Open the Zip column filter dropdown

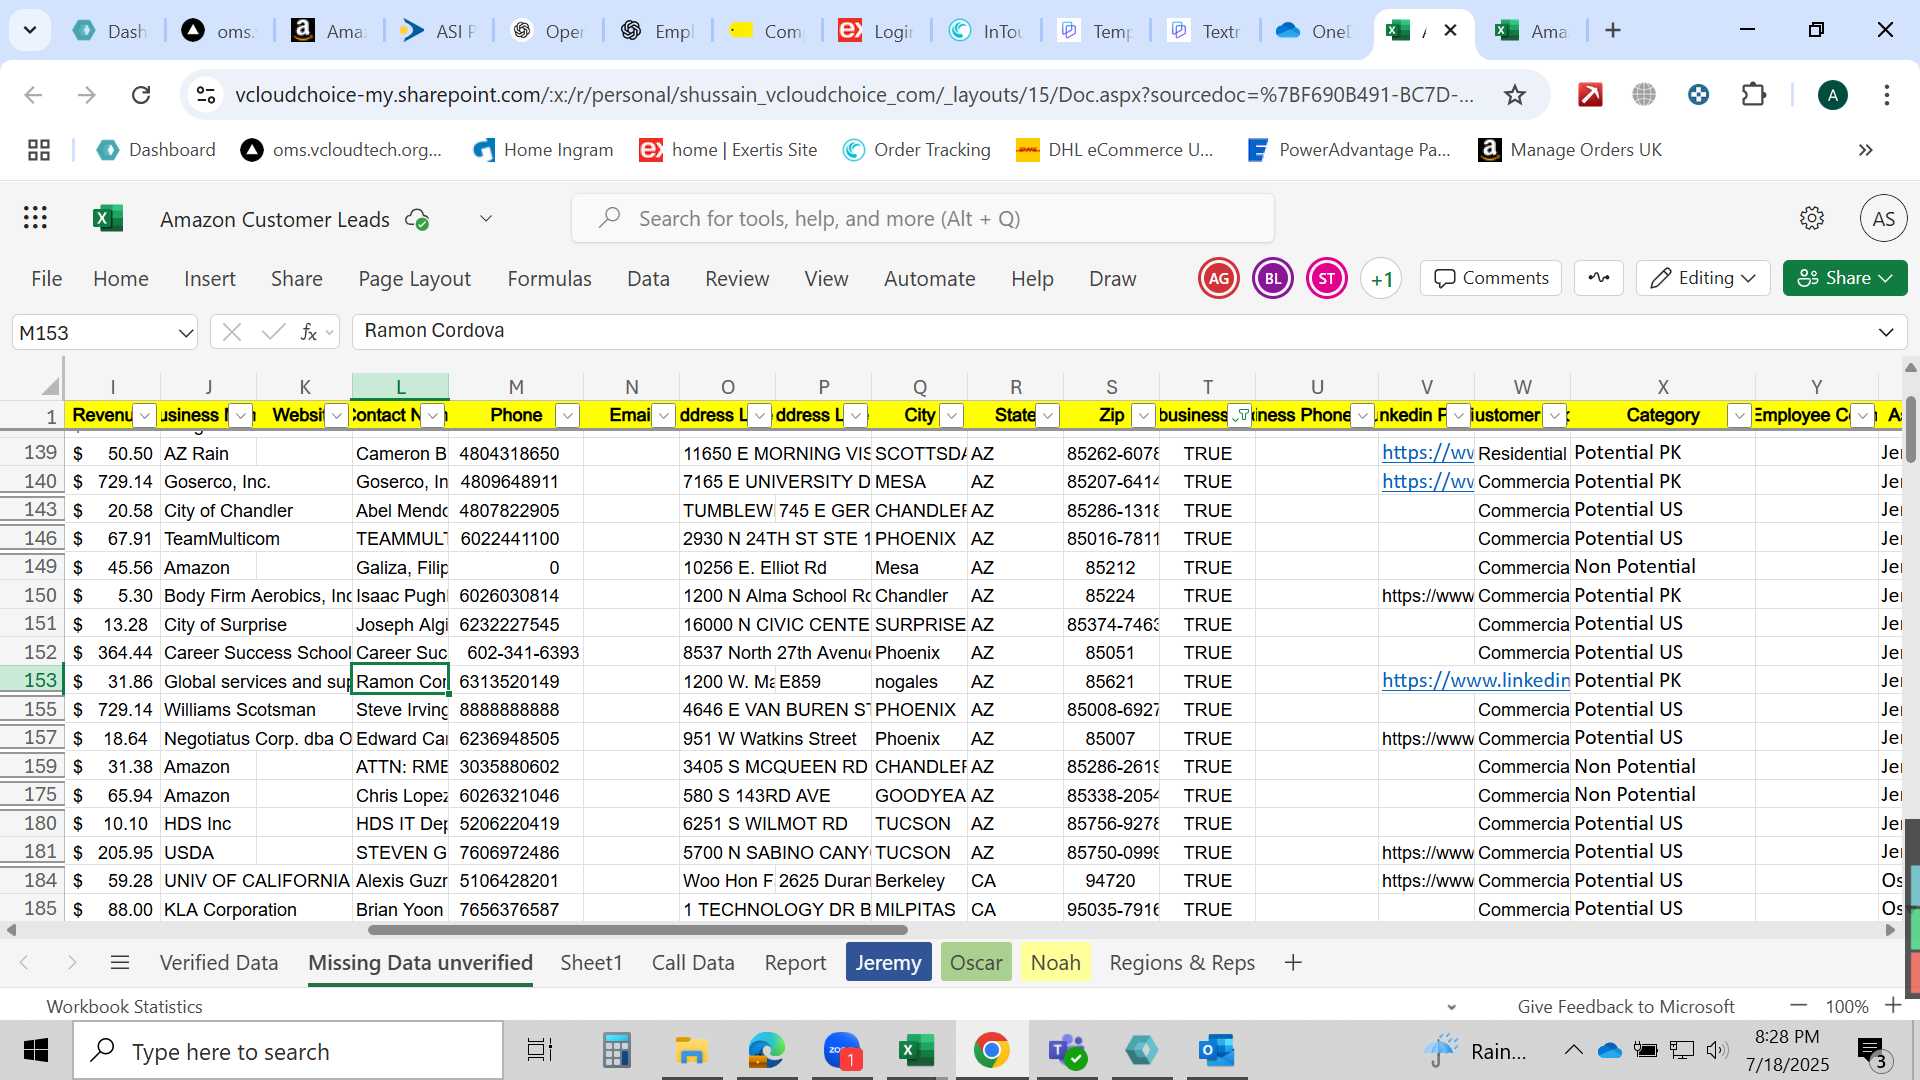(1144, 416)
